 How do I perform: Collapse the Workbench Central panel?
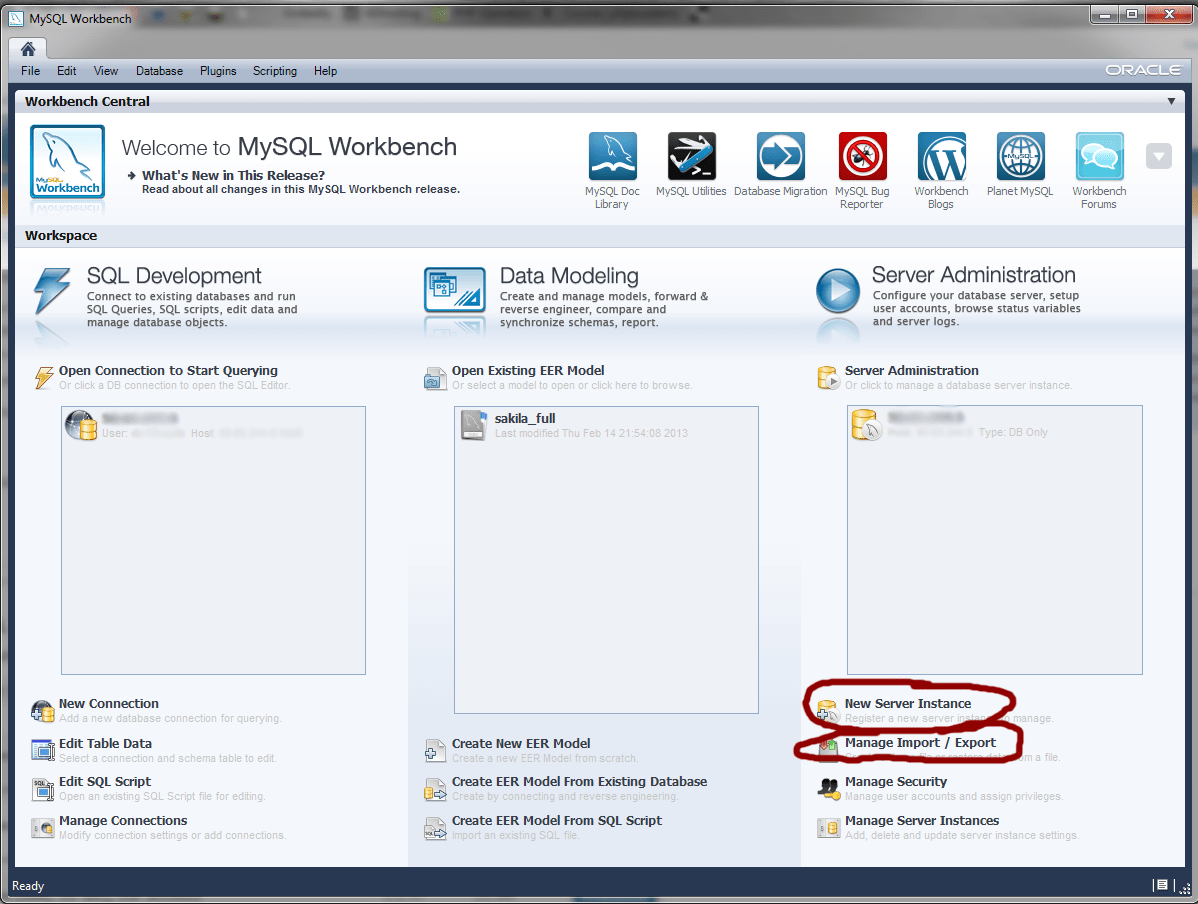click(x=1171, y=101)
